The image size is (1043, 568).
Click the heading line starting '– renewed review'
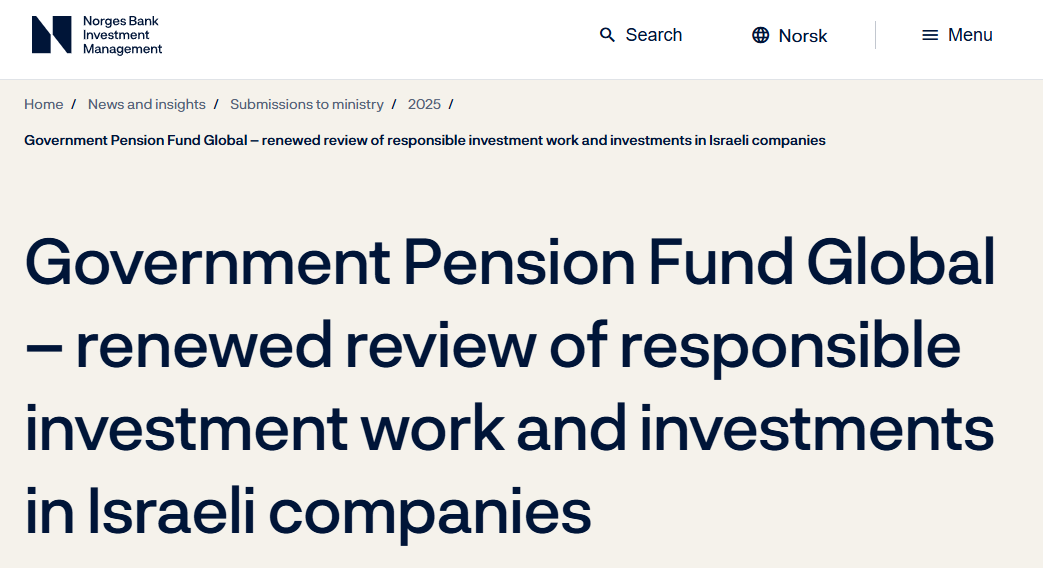(x=492, y=346)
